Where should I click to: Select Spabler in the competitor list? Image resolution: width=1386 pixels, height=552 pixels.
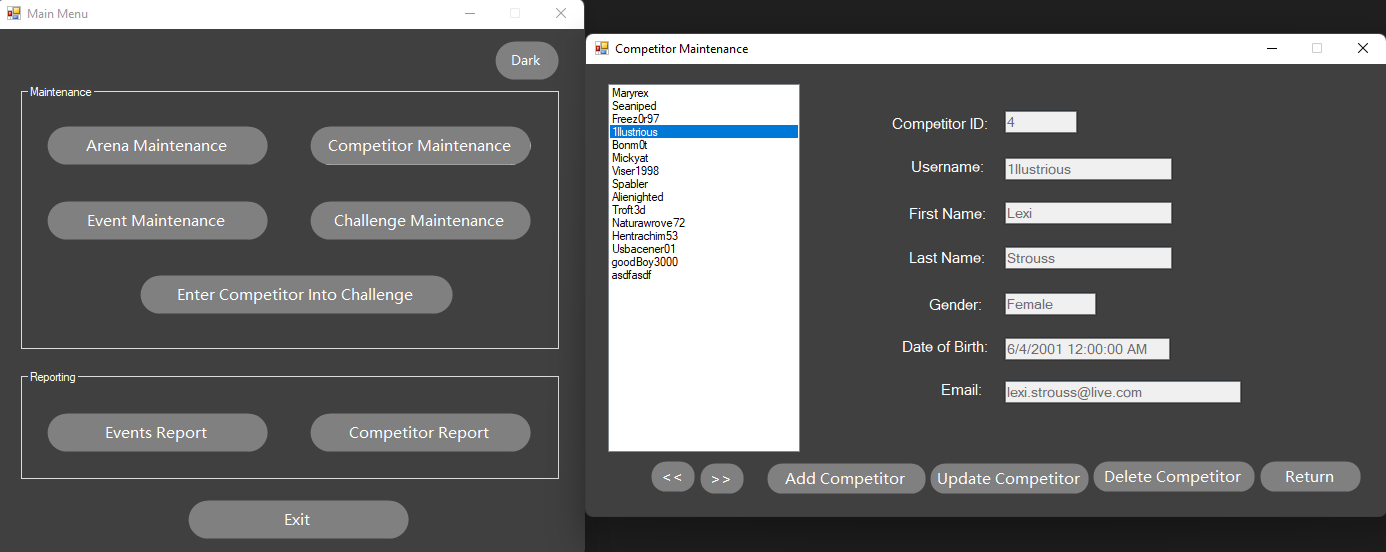coord(704,184)
